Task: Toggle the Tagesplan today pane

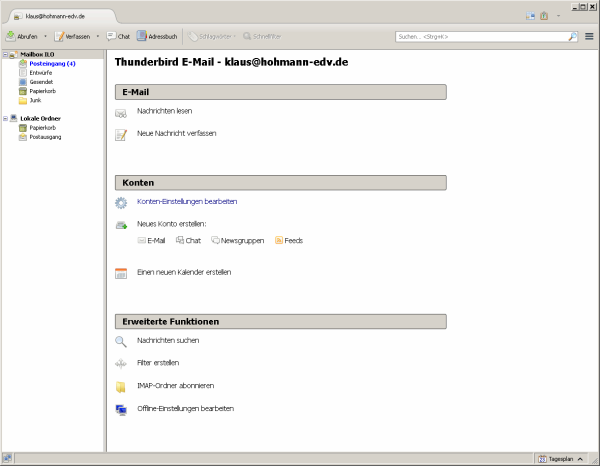Action: click(560, 459)
